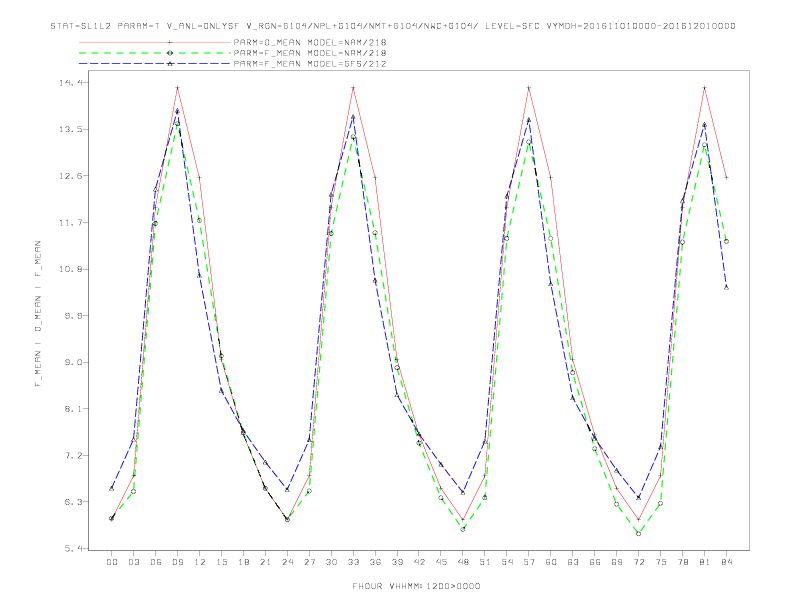Click the 36 forecast hour x-axis label

coord(375,562)
